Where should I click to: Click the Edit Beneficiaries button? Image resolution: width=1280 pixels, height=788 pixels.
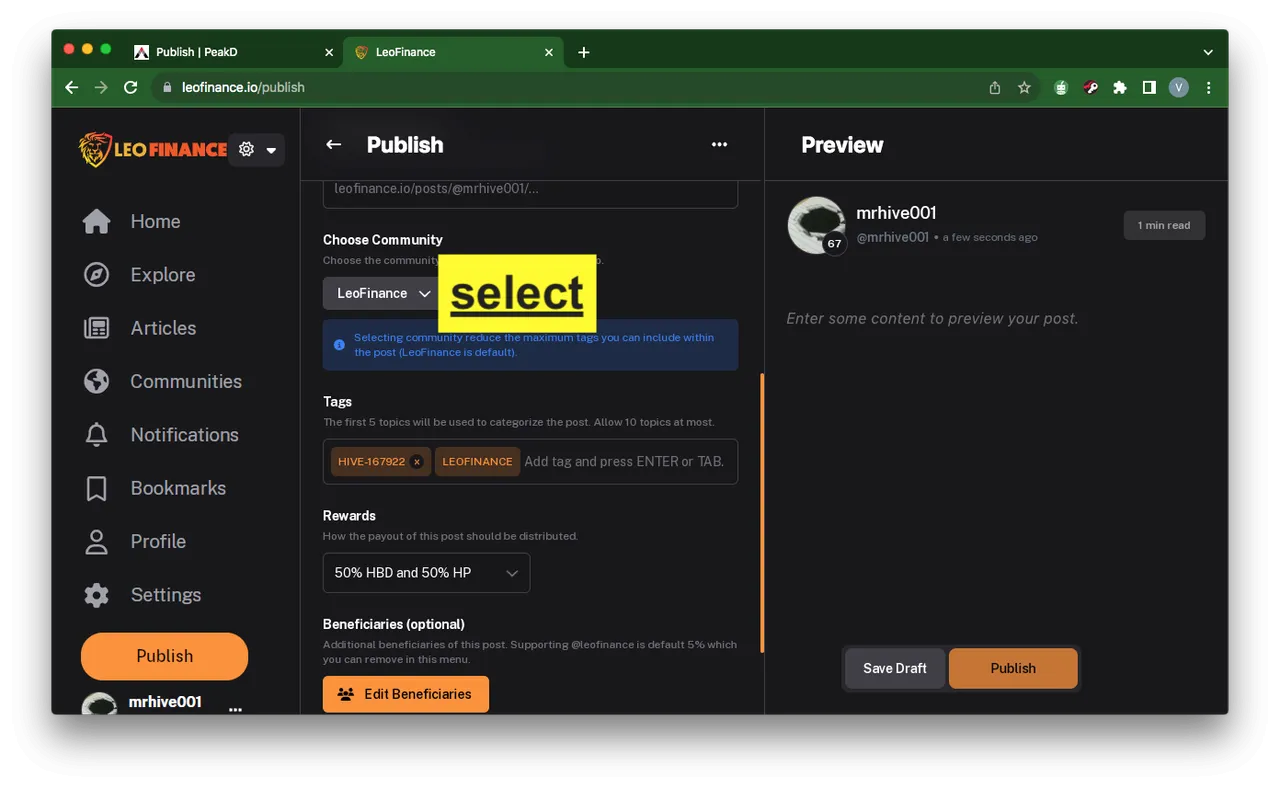pos(406,694)
